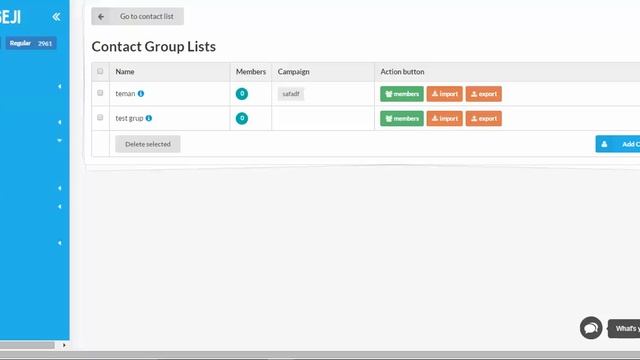
Task: Open the chat bubble support icon
Action: pyautogui.click(x=591, y=328)
